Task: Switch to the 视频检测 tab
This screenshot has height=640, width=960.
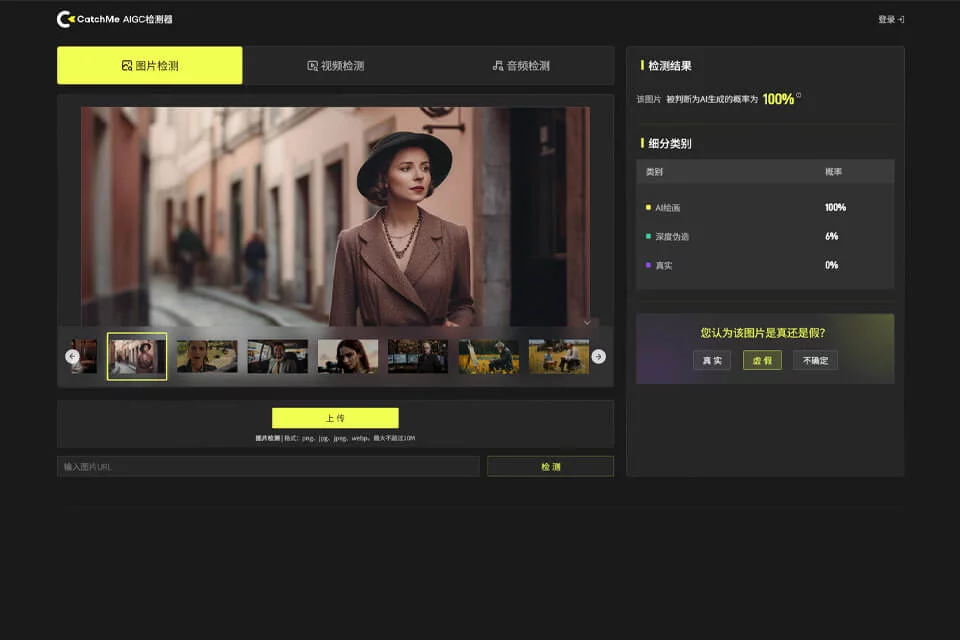Action: coord(336,66)
